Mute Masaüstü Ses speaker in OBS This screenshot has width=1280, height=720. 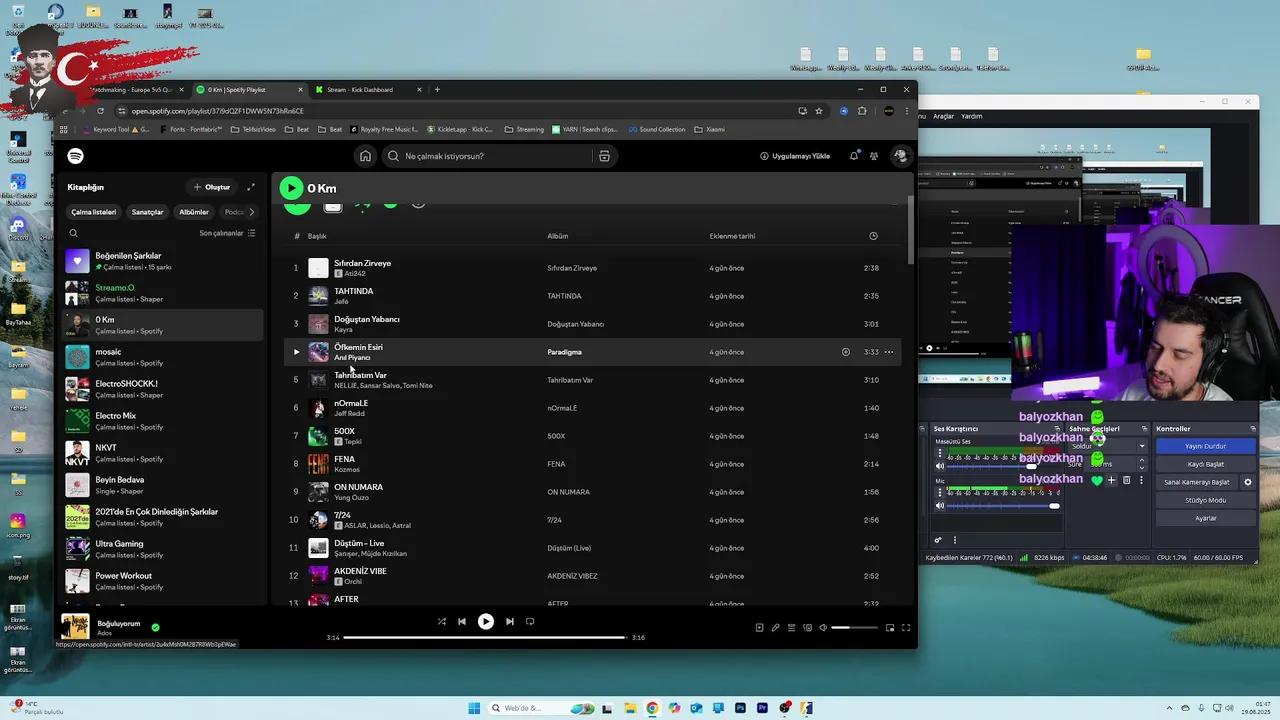pos(940,466)
